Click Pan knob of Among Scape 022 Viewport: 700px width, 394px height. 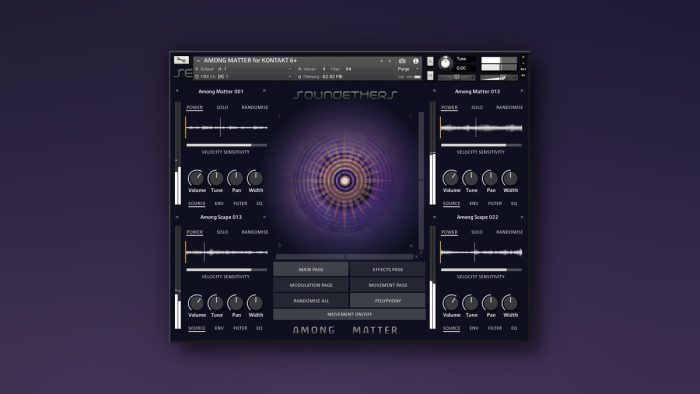pos(490,303)
